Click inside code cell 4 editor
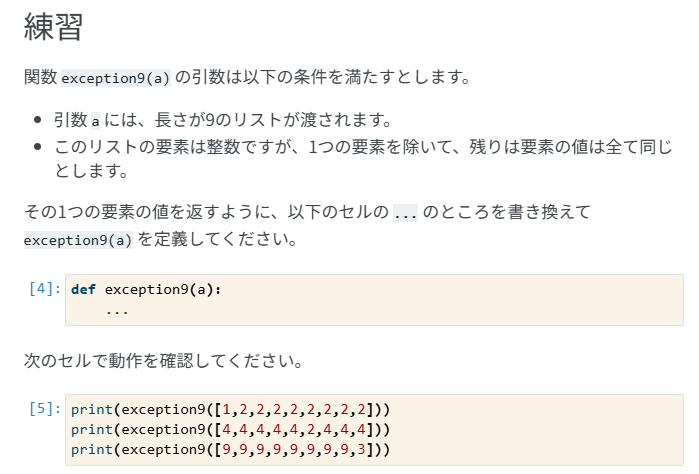This screenshot has width=699, height=474. click(374, 300)
